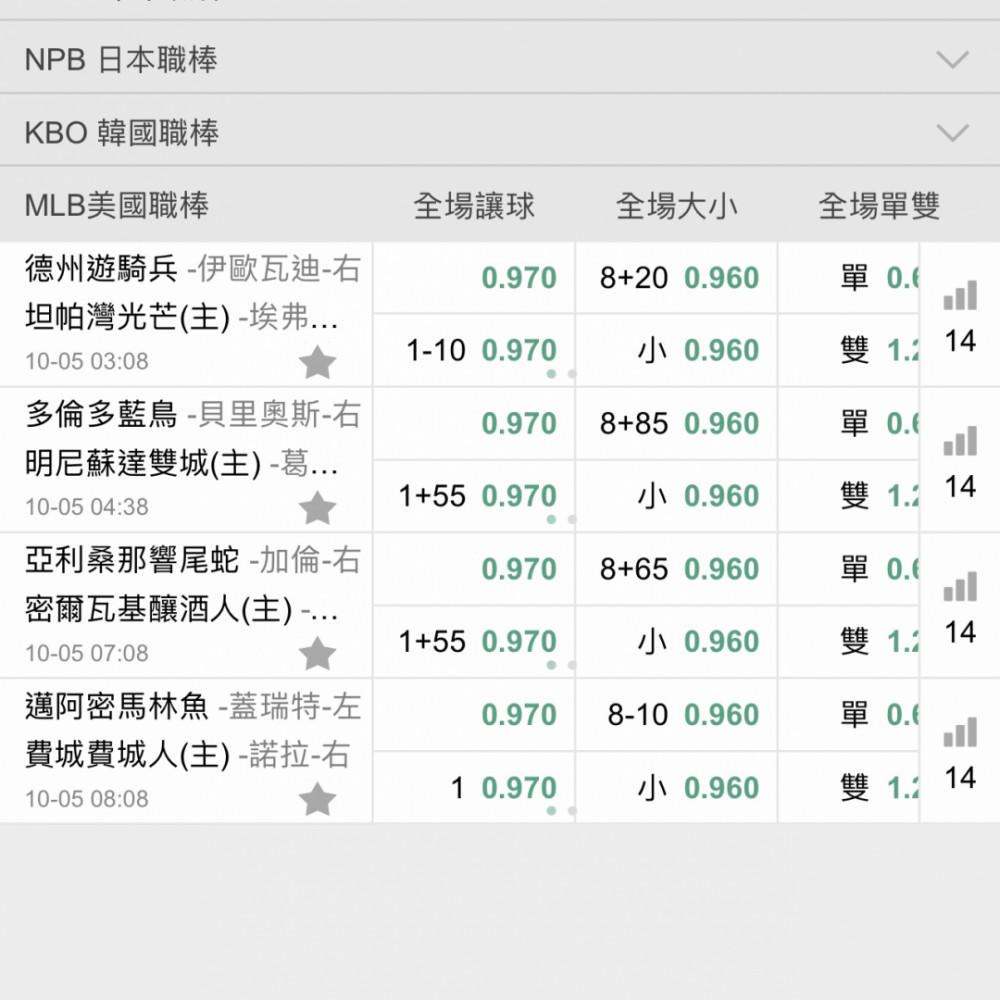Favorite the 邁阿密馬林魚 vs 費城費城人 game star
Viewport: 1000px width, 1000px height.
coord(317,799)
